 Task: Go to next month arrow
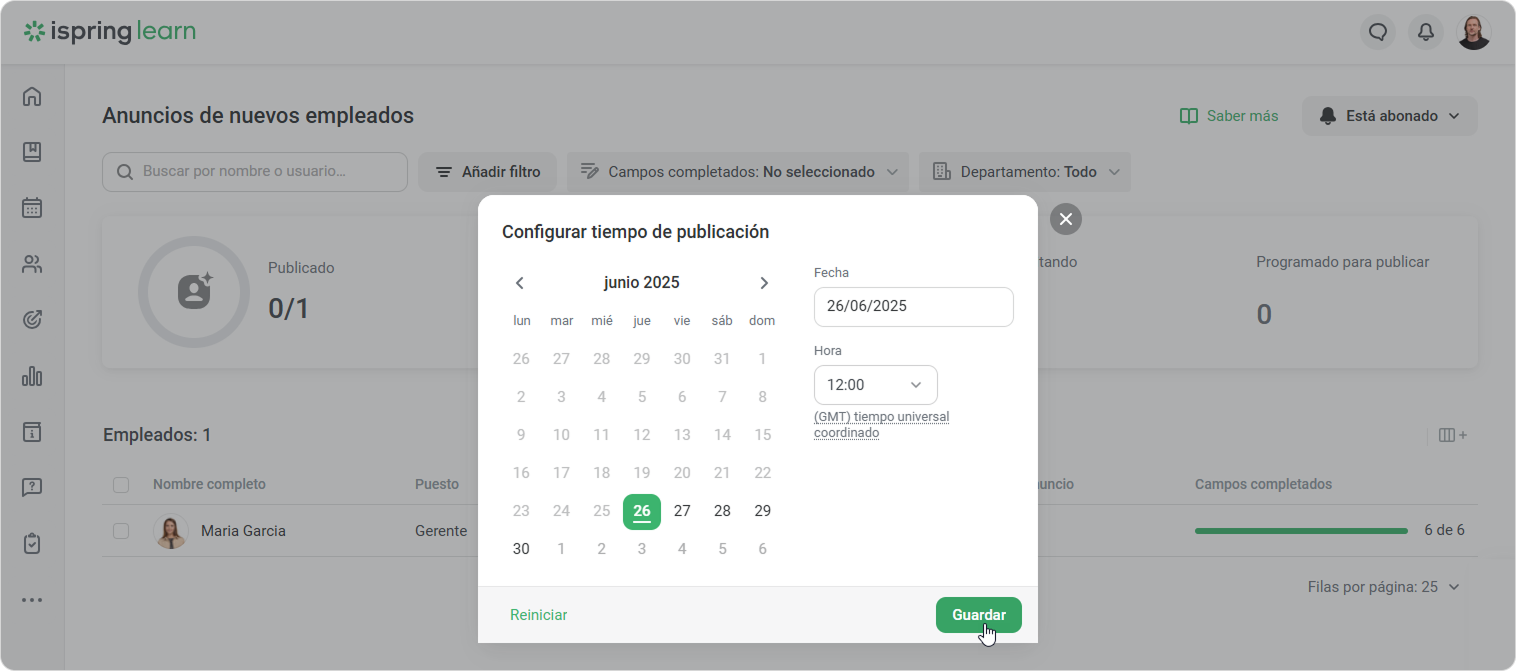(x=764, y=283)
